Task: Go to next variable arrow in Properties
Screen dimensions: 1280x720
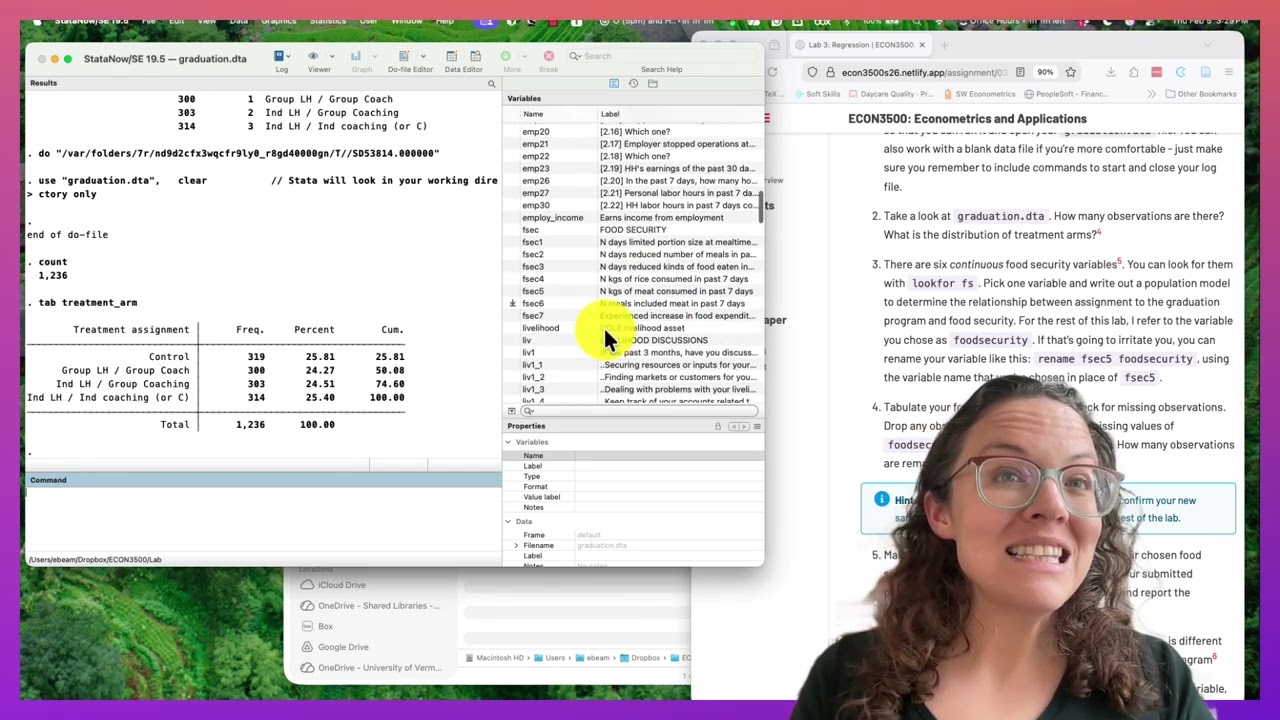Action: 743,426
